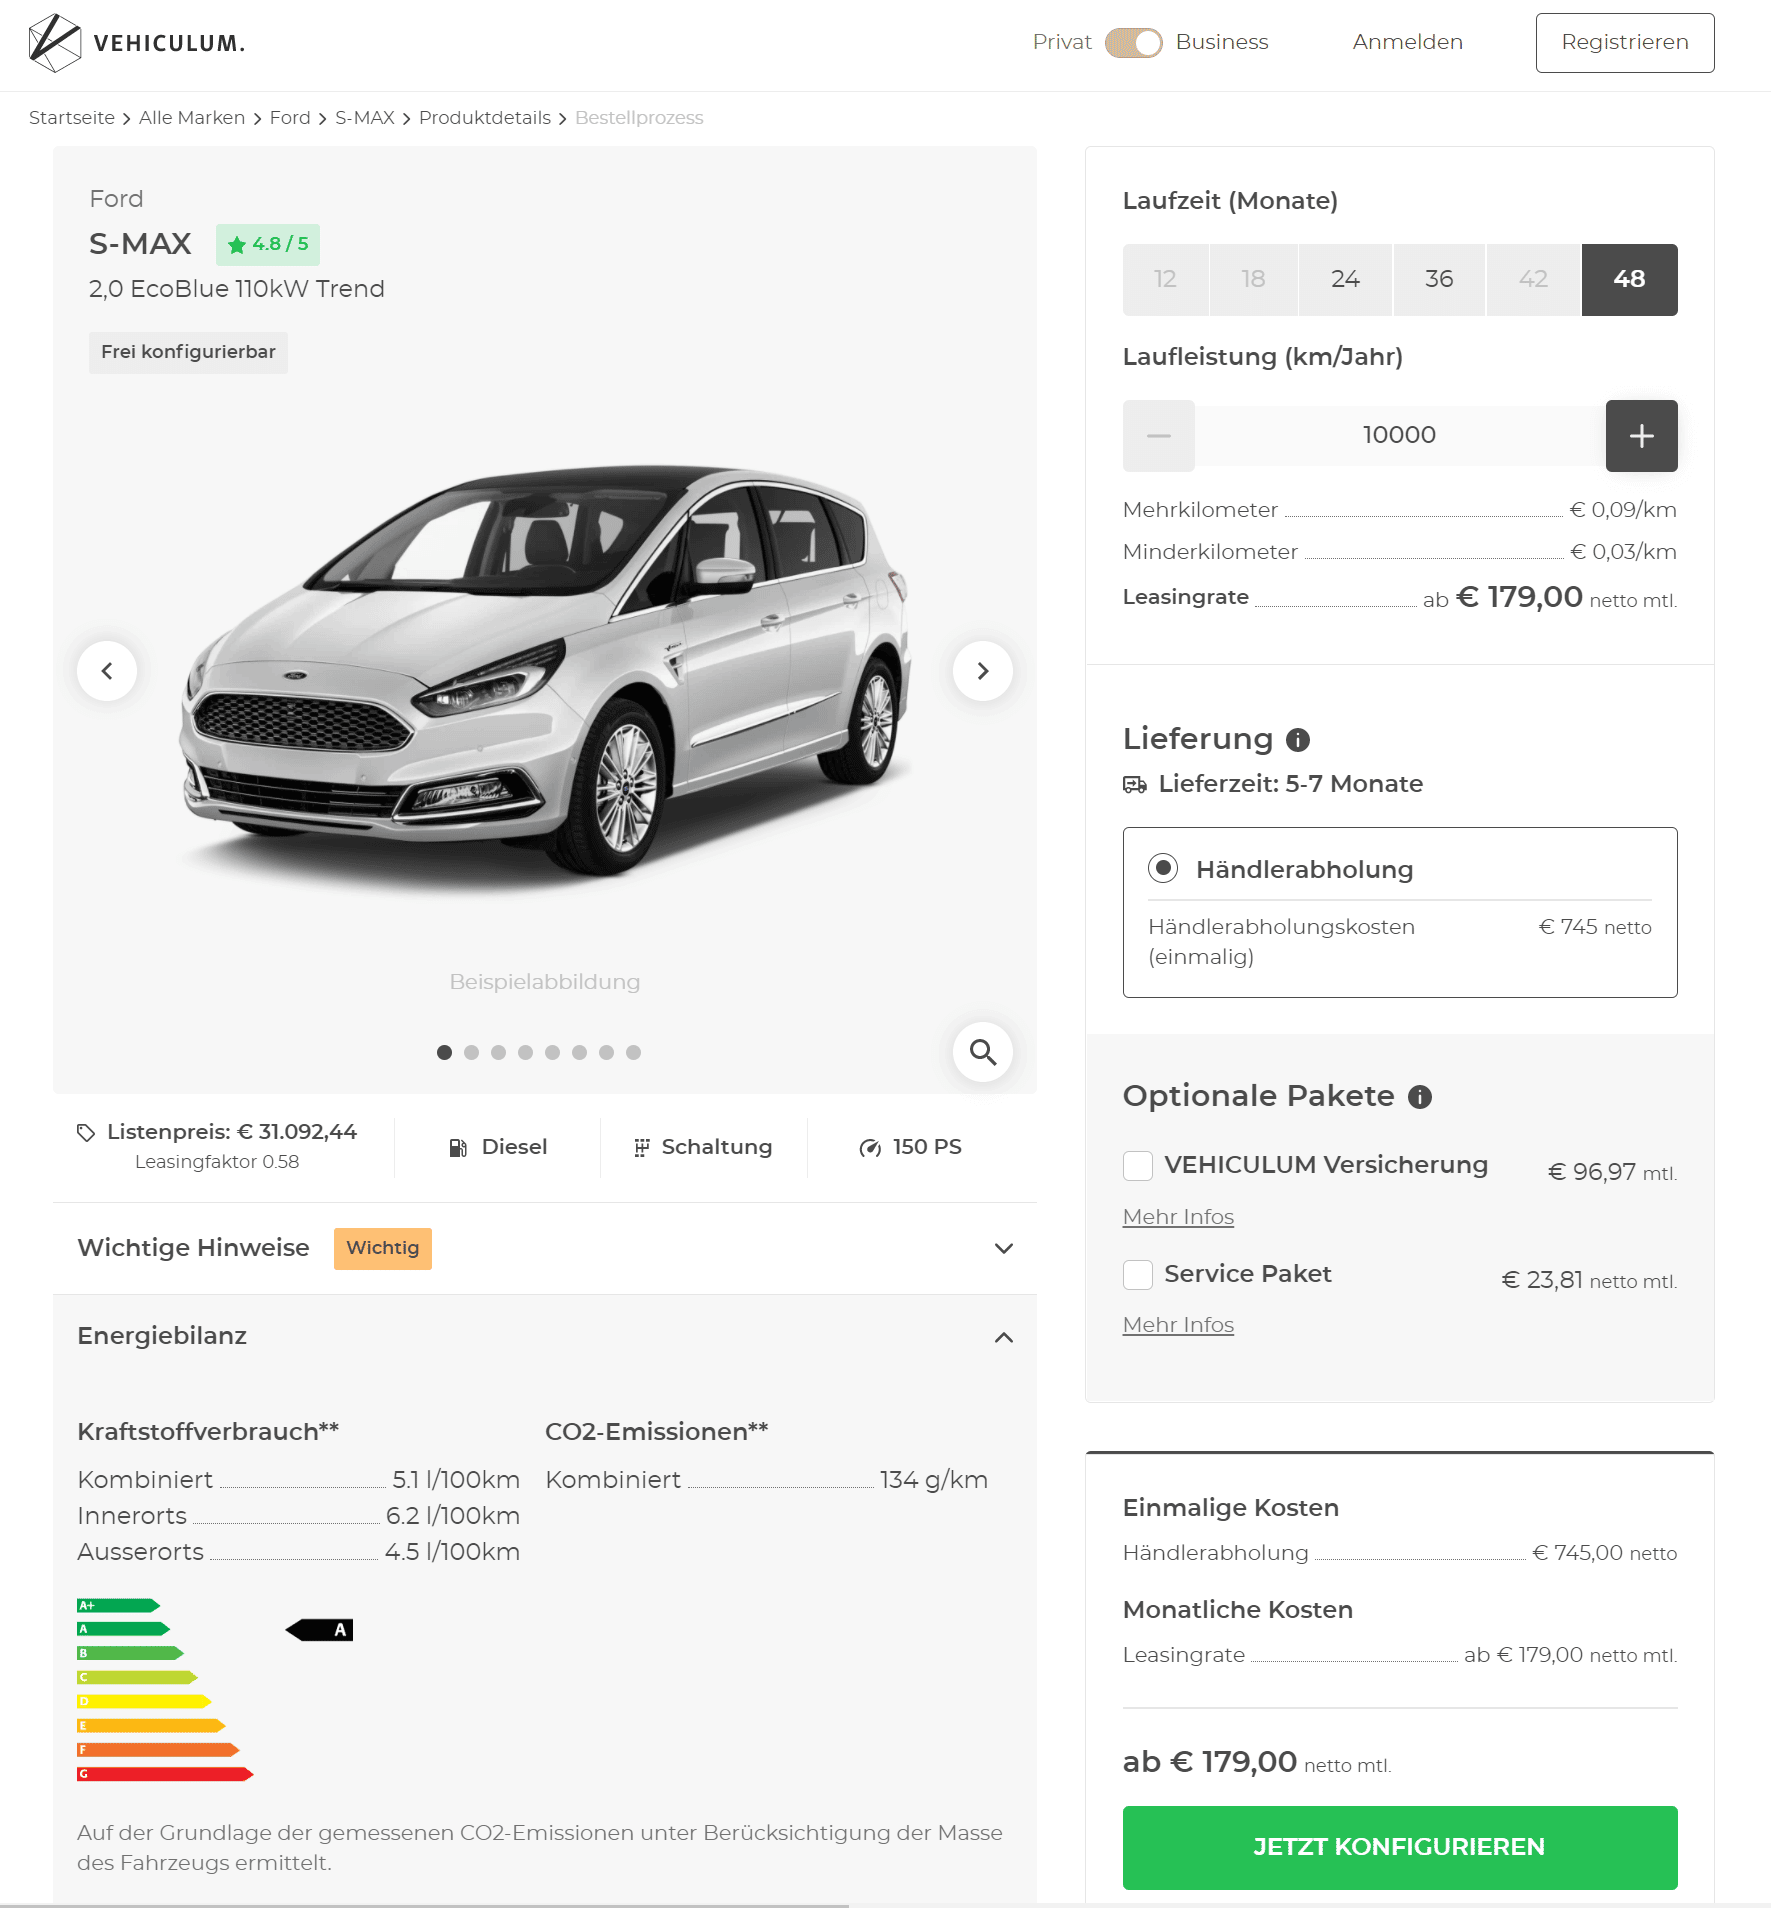The height and width of the screenshot is (1908, 1771).
Task: Click the Leasingfaktor 0.58 text
Action: pos(217,1162)
